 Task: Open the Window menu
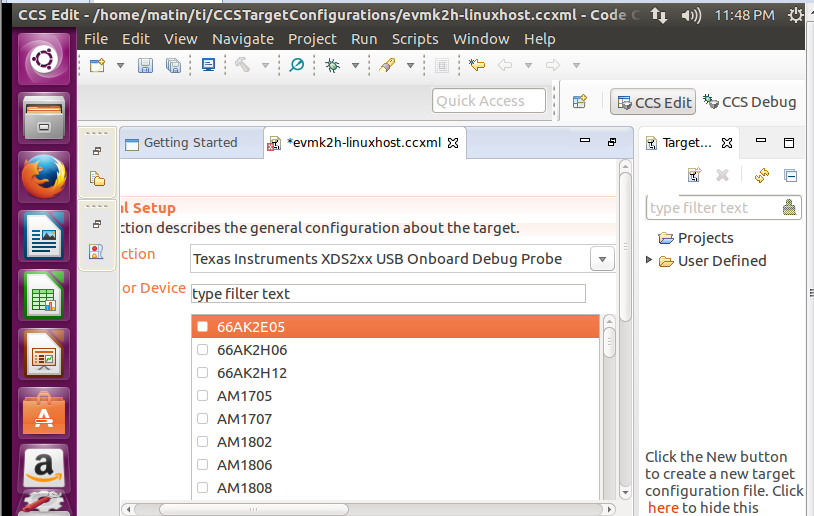click(x=481, y=39)
